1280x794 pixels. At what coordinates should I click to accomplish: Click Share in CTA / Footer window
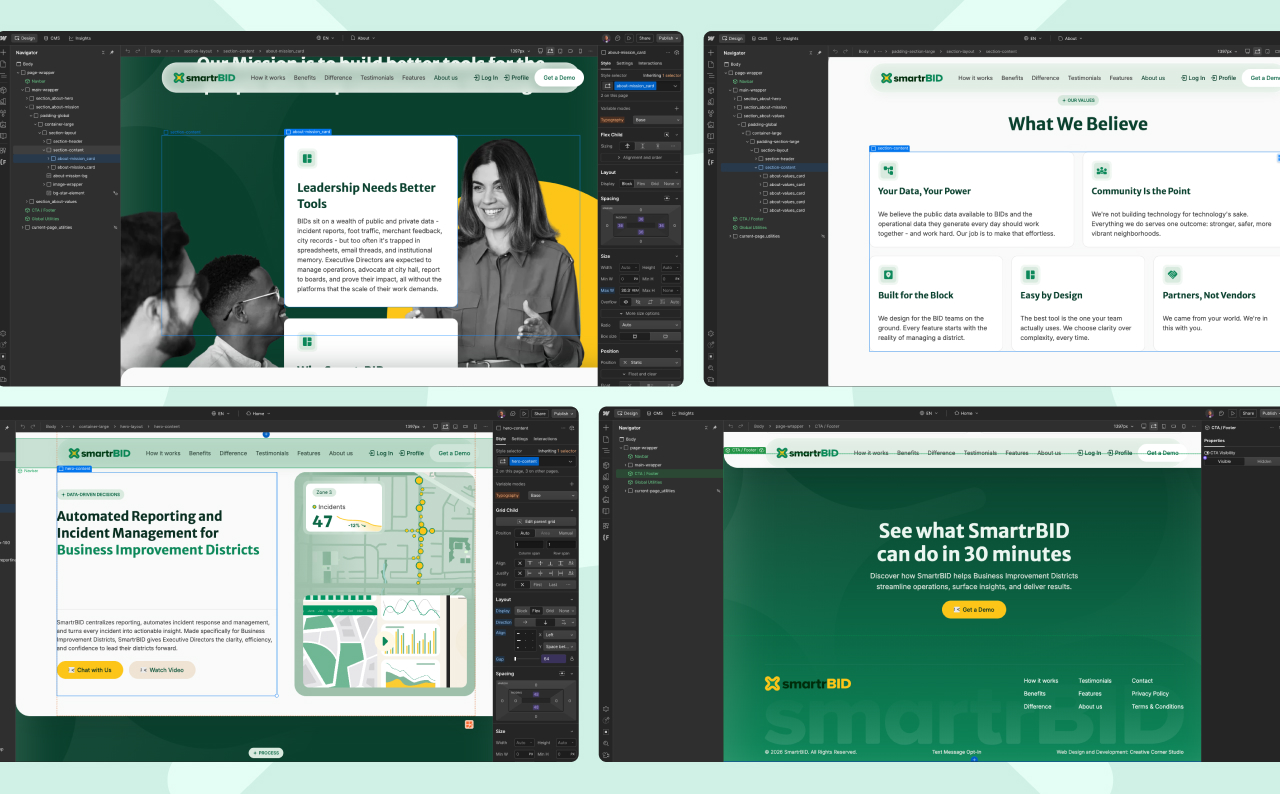(1246, 413)
